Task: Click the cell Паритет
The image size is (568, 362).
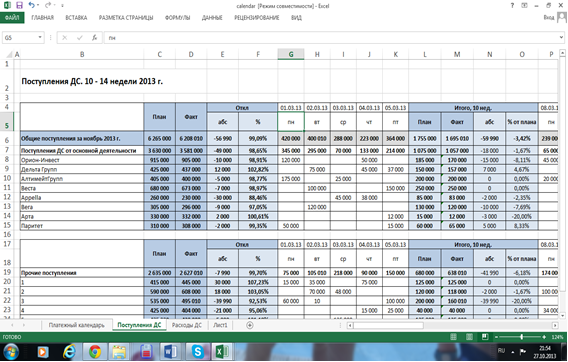Action: (x=82, y=226)
